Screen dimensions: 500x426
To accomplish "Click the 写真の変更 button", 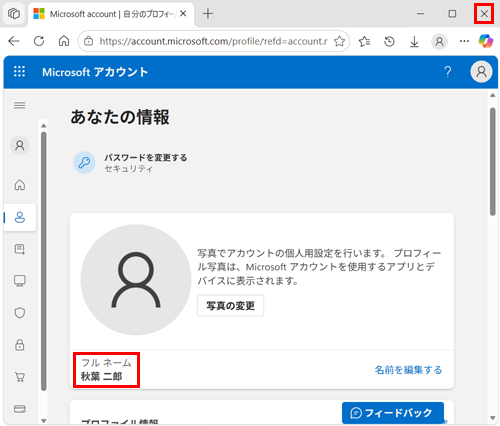I will 230,306.
